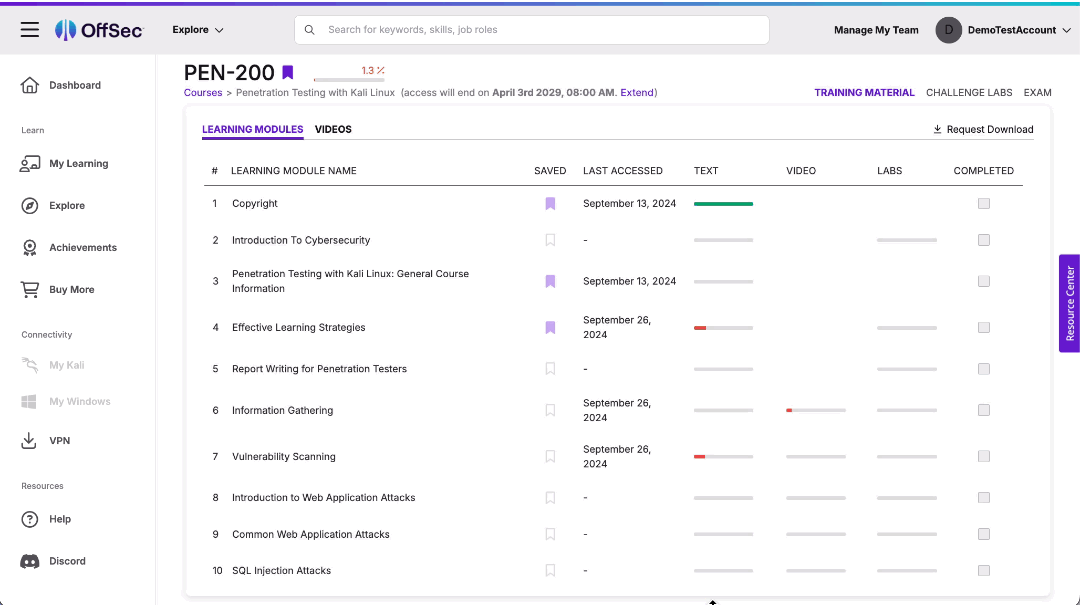Open the hamburger menu at top left
1080x608 pixels.
[x=29, y=29]
